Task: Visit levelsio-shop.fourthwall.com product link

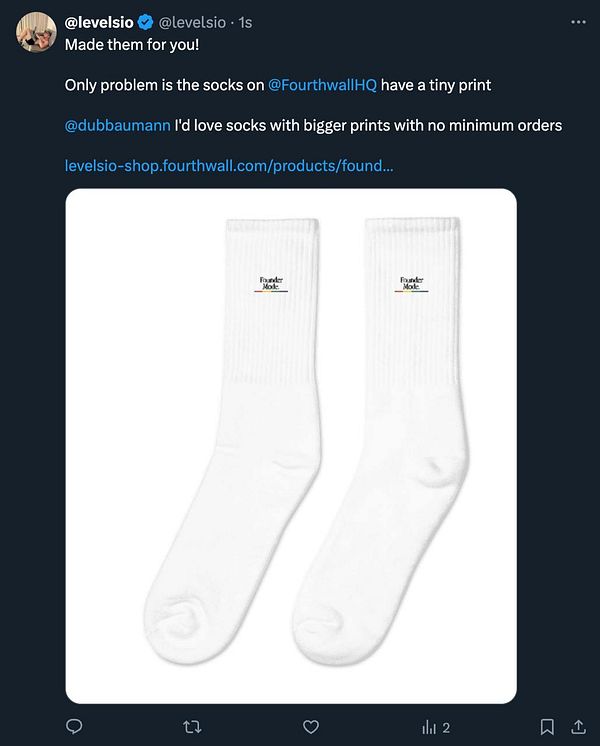Action: [x=229, y=166]
